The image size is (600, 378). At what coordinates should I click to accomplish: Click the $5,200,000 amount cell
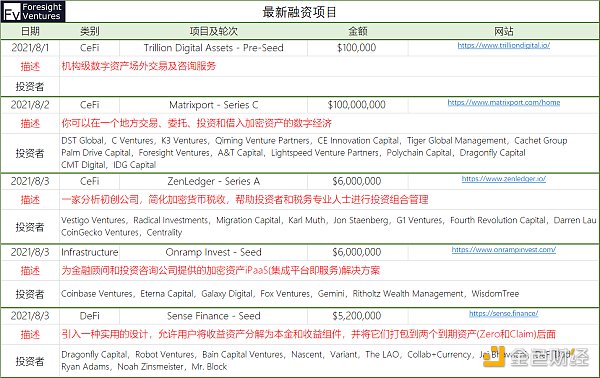coord(357,316)
